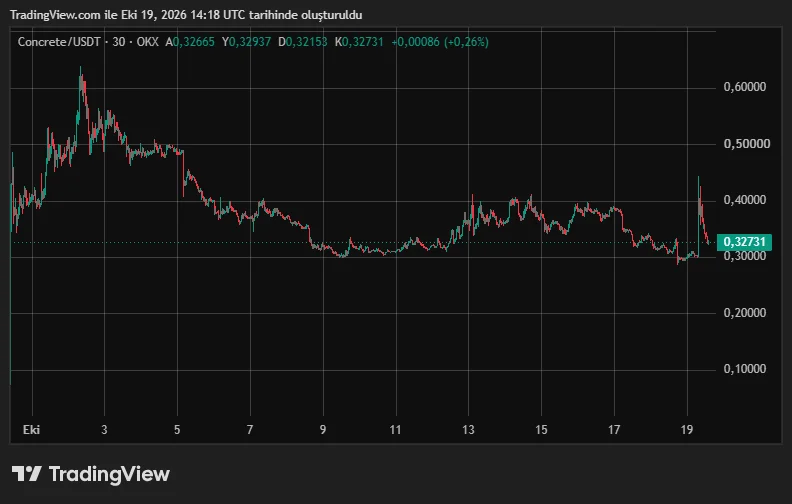Image resolution: width=792 pixels, height=504 pixels.
Task: Click the +0,00086 (+0,26%) change value
Action: (440, 42)
